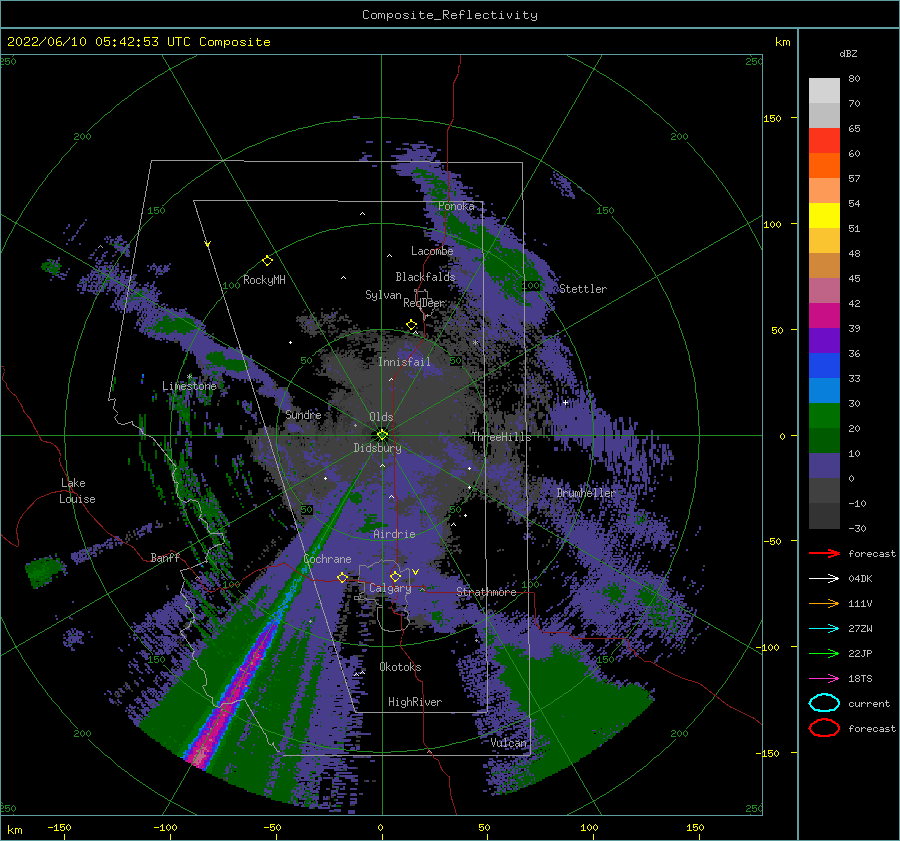Click the dBZ legend heading
Viewport: 900px width, 841px height.
(848, 53)
